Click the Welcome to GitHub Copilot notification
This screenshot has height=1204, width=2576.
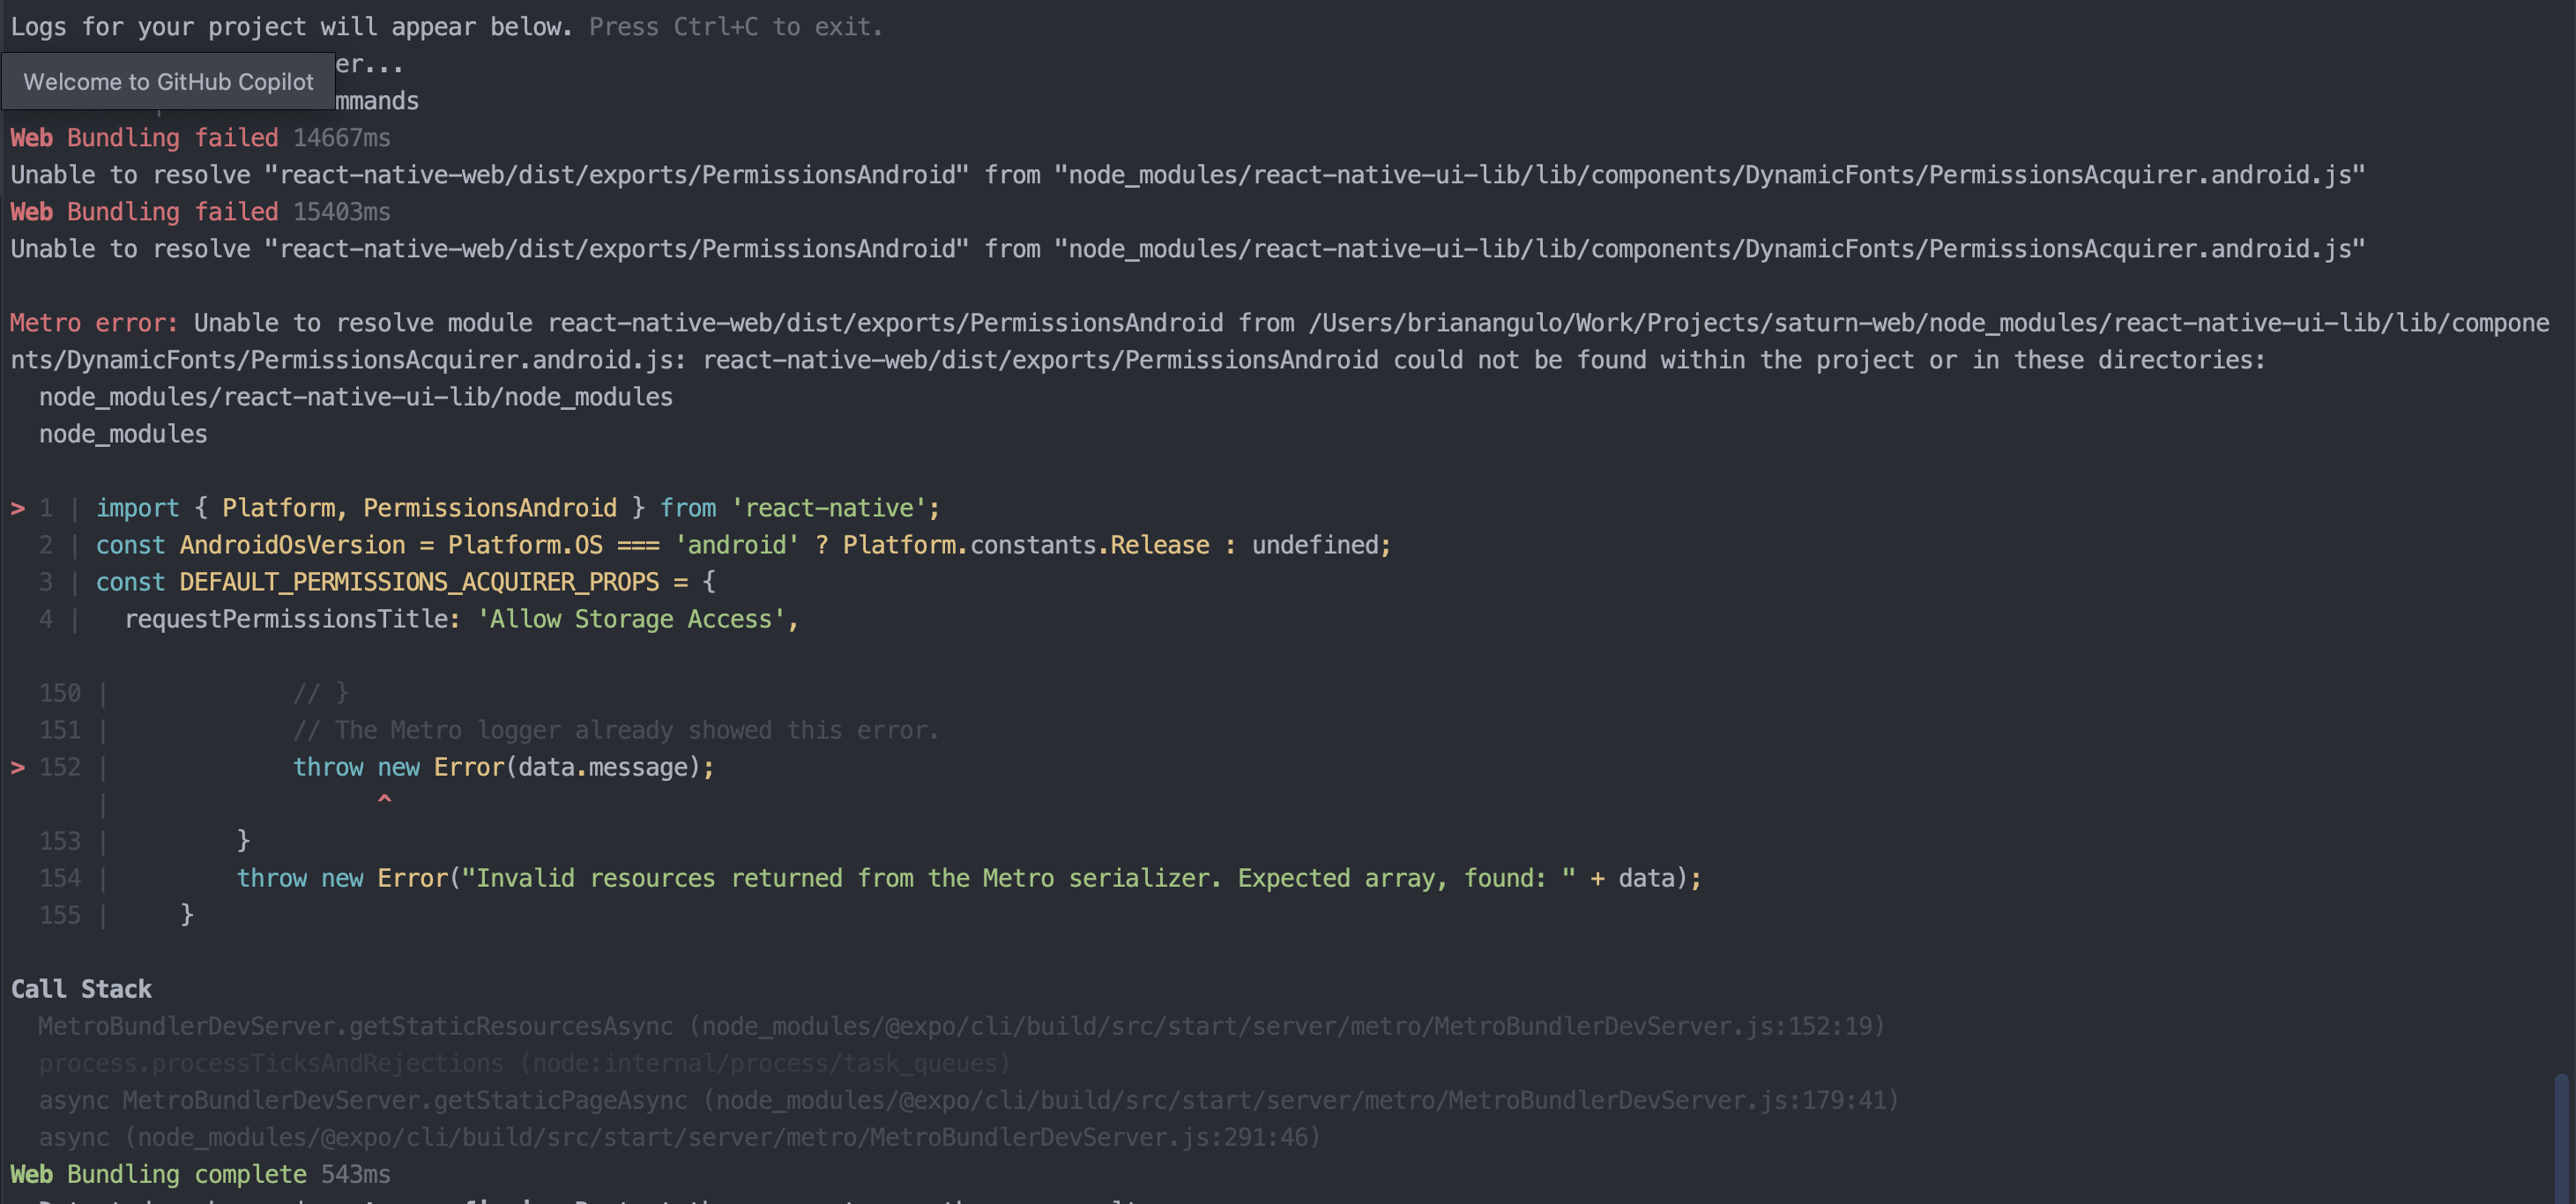coord(168,81)
